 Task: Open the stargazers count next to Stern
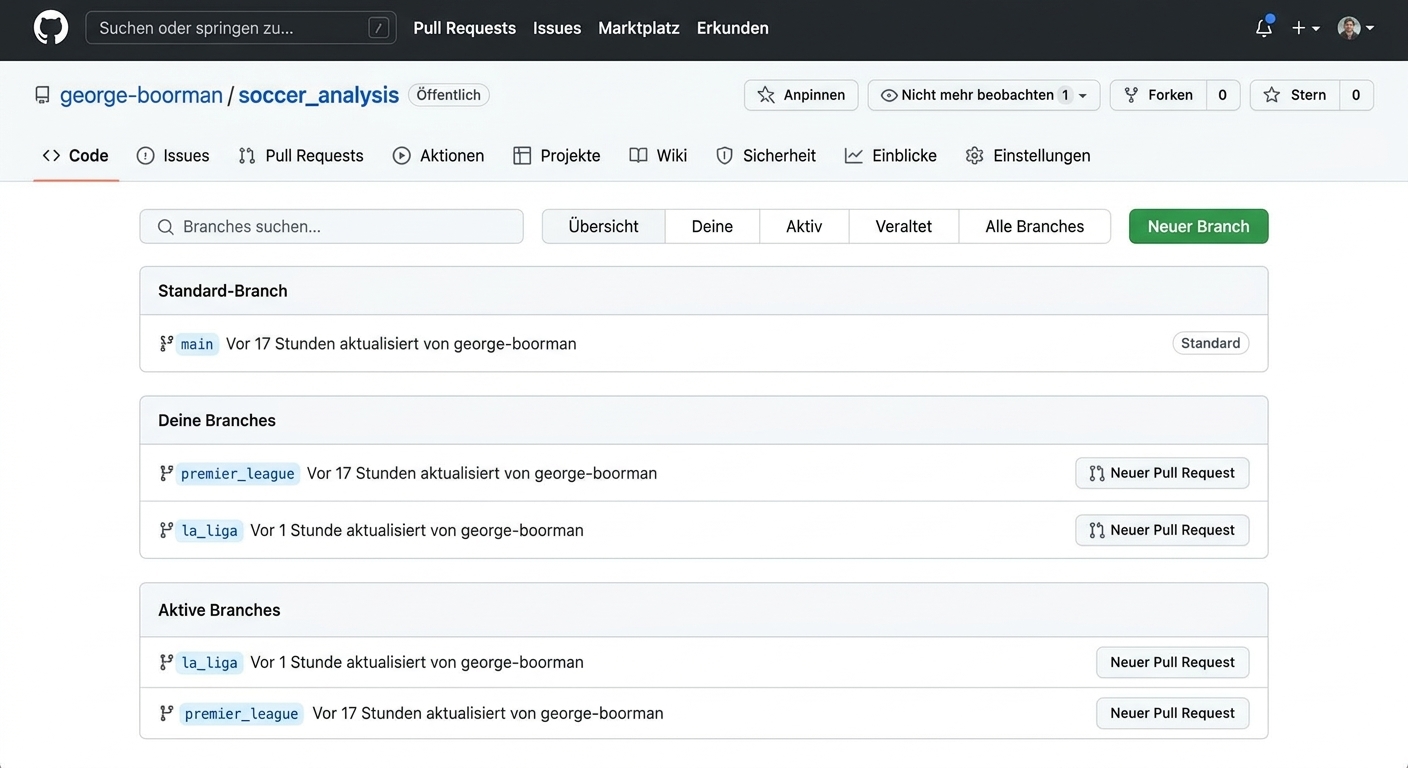point(1356,95)
